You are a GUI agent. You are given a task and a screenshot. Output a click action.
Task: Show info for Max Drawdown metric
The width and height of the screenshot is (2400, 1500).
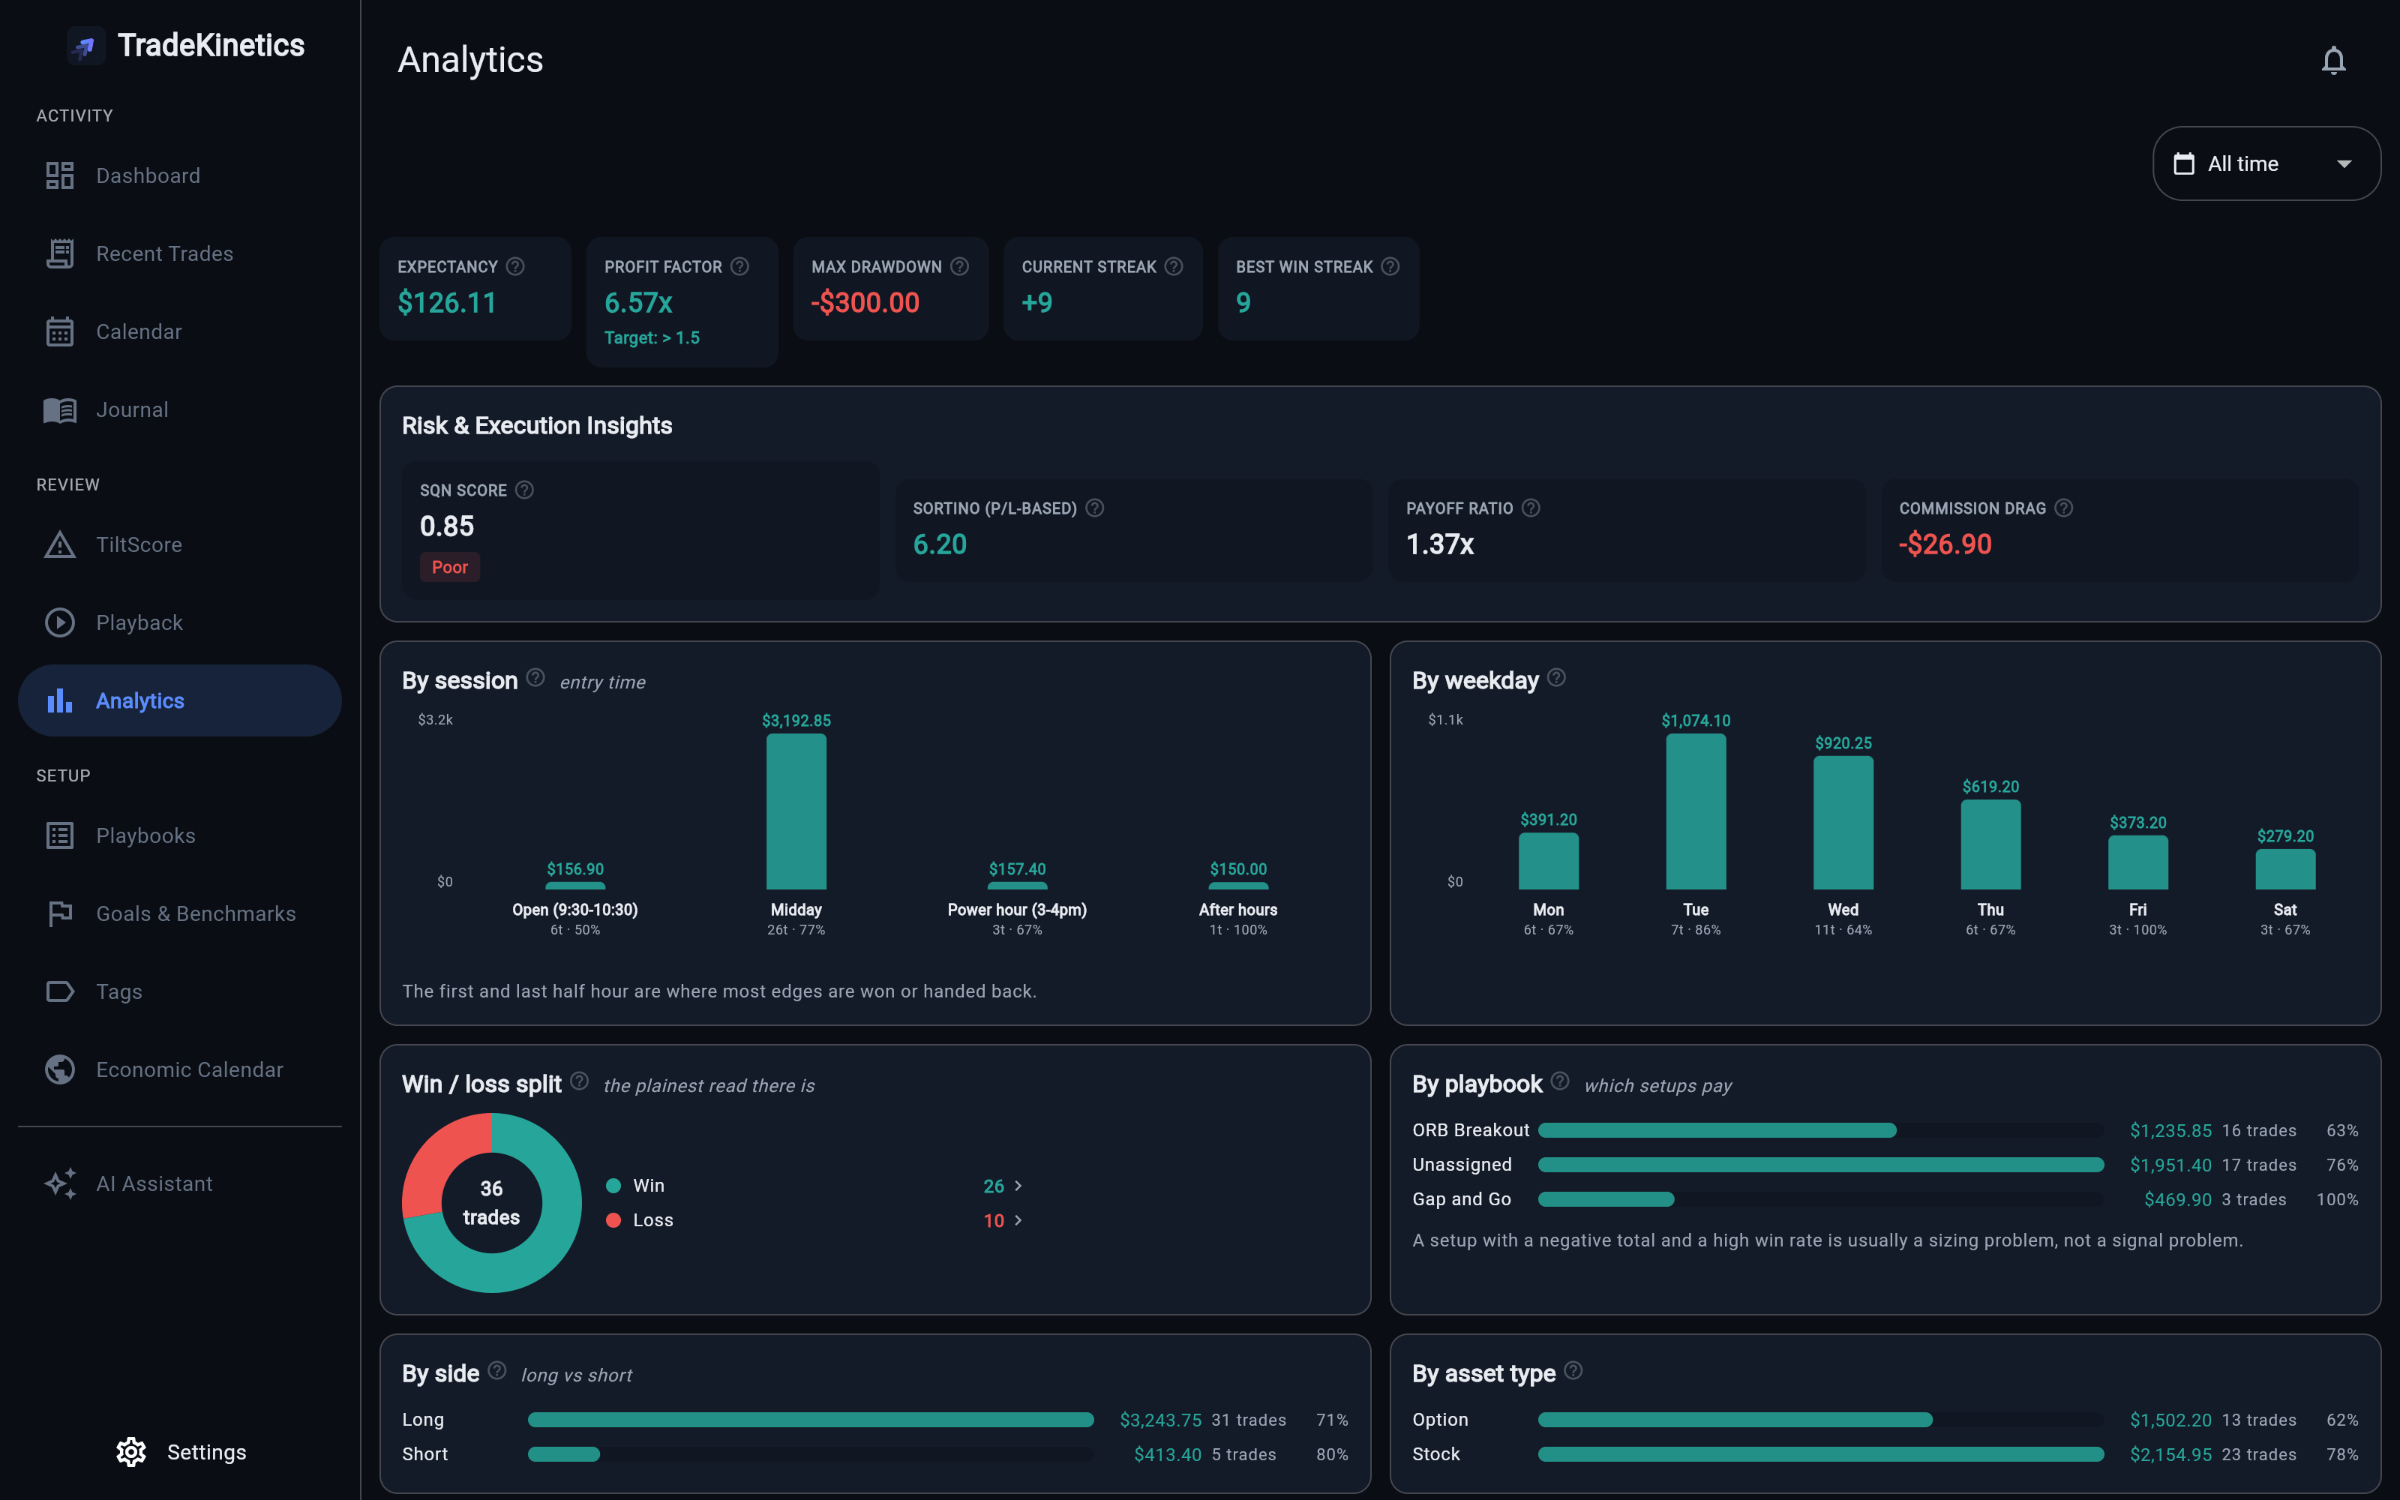[x=960, y=266]
